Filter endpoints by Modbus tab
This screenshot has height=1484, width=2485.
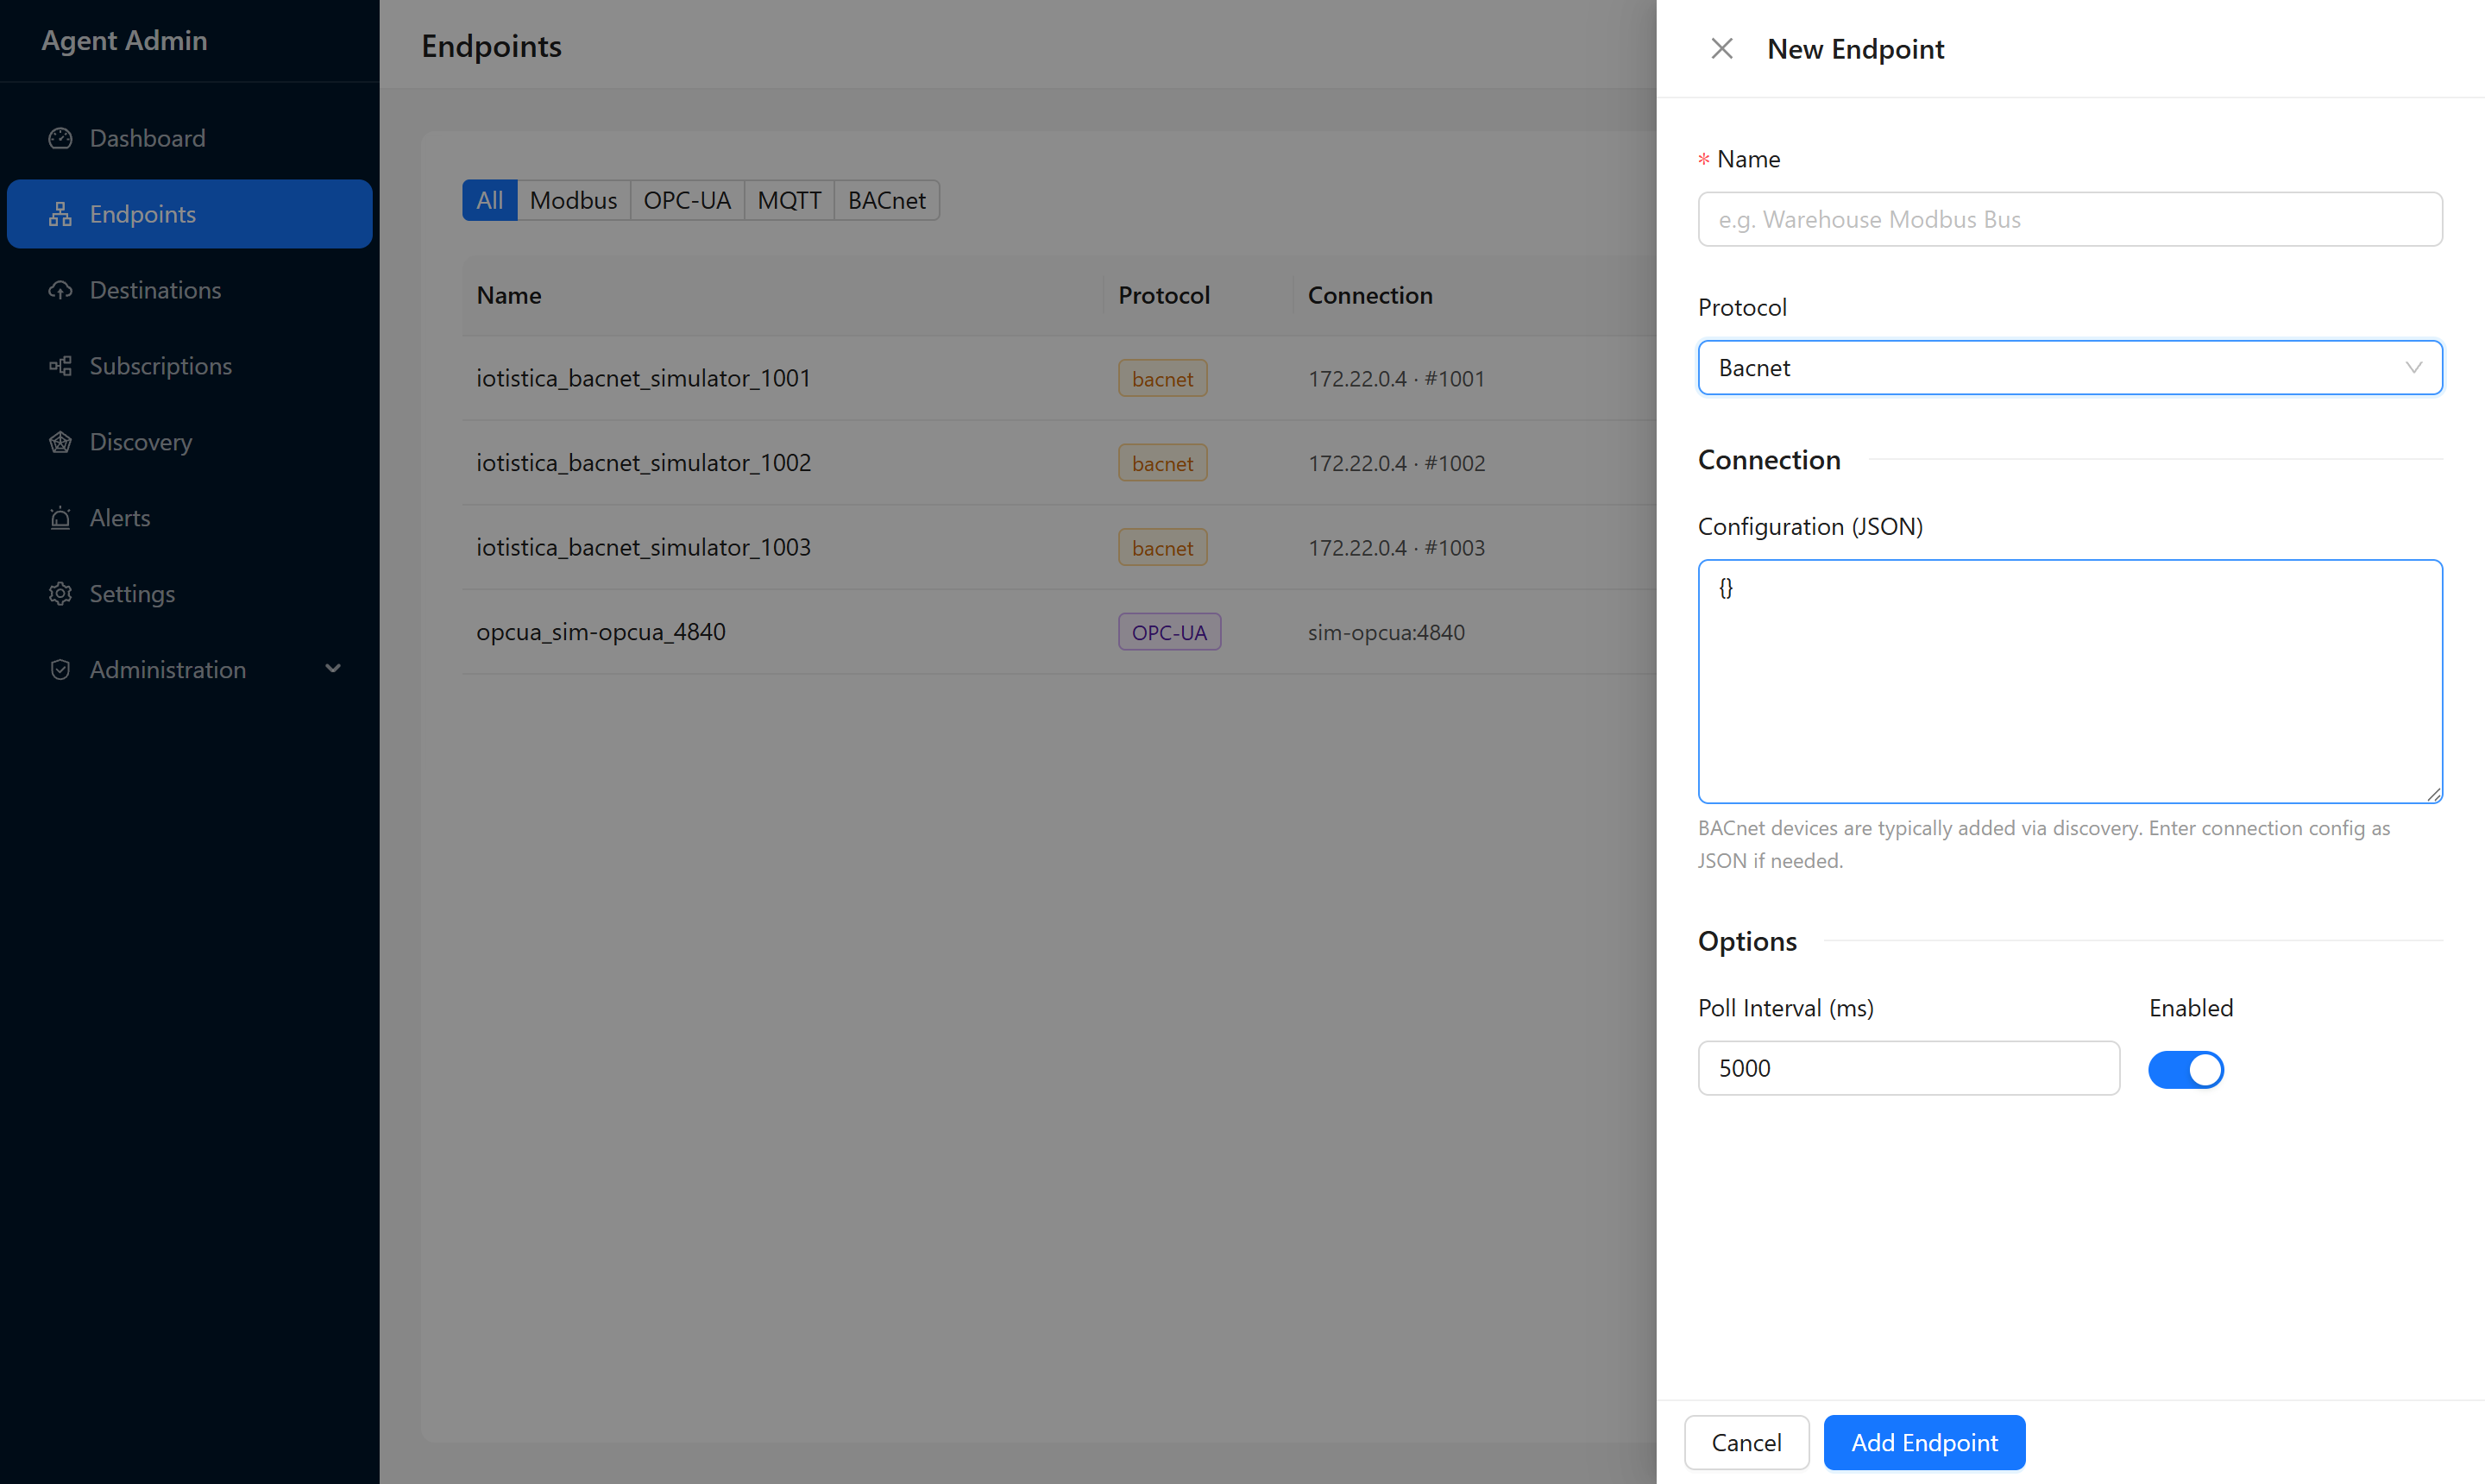[573, 200]
